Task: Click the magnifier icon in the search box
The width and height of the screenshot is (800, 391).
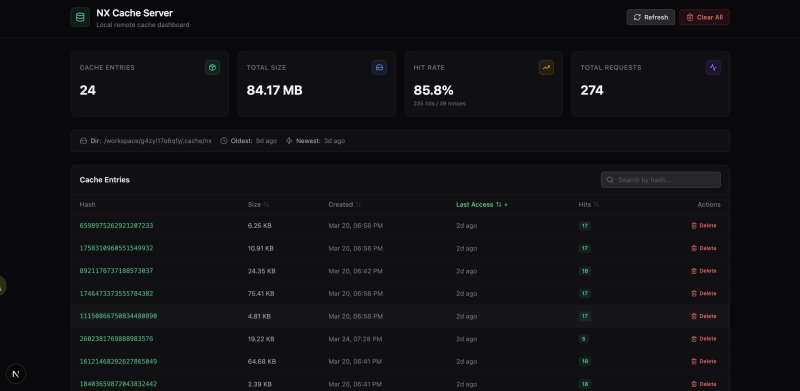Action: [x=610, y=180]
